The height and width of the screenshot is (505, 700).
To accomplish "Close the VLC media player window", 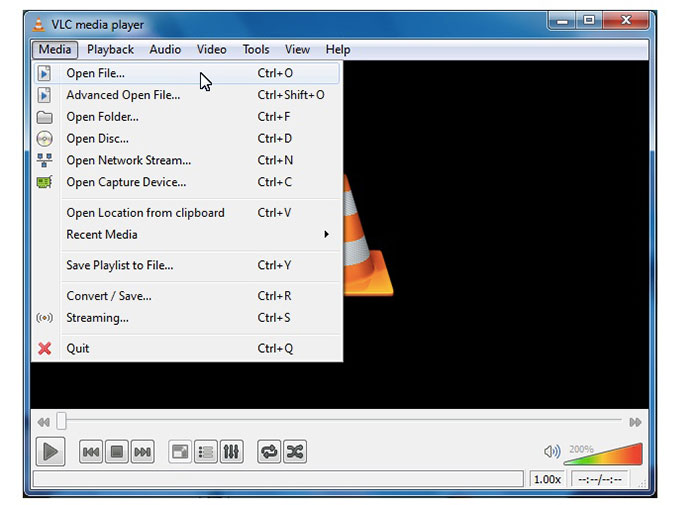I will [625, 21].
